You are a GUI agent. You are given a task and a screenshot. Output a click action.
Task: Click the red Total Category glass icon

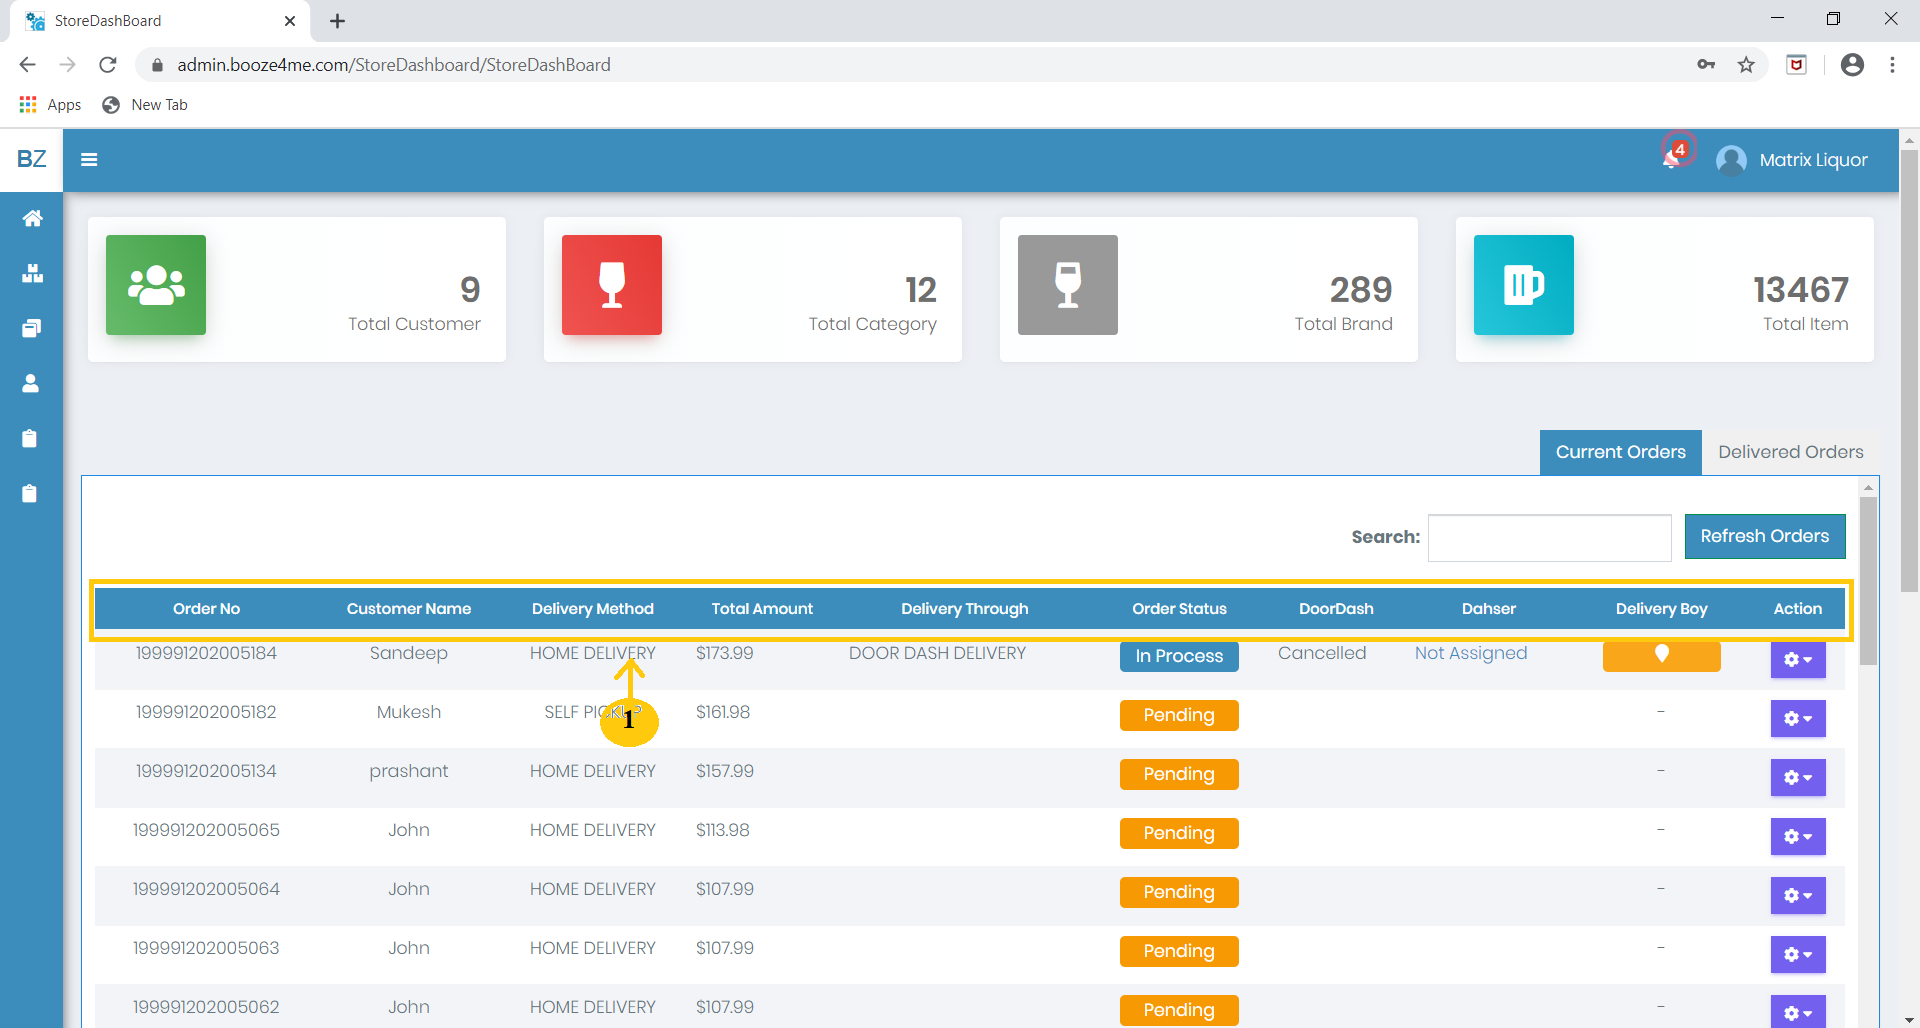coord(612,285)
